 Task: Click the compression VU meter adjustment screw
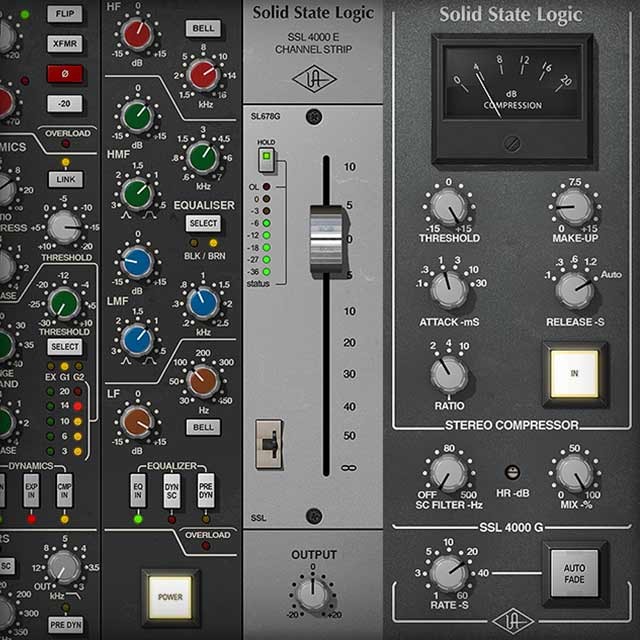(511, 142)
